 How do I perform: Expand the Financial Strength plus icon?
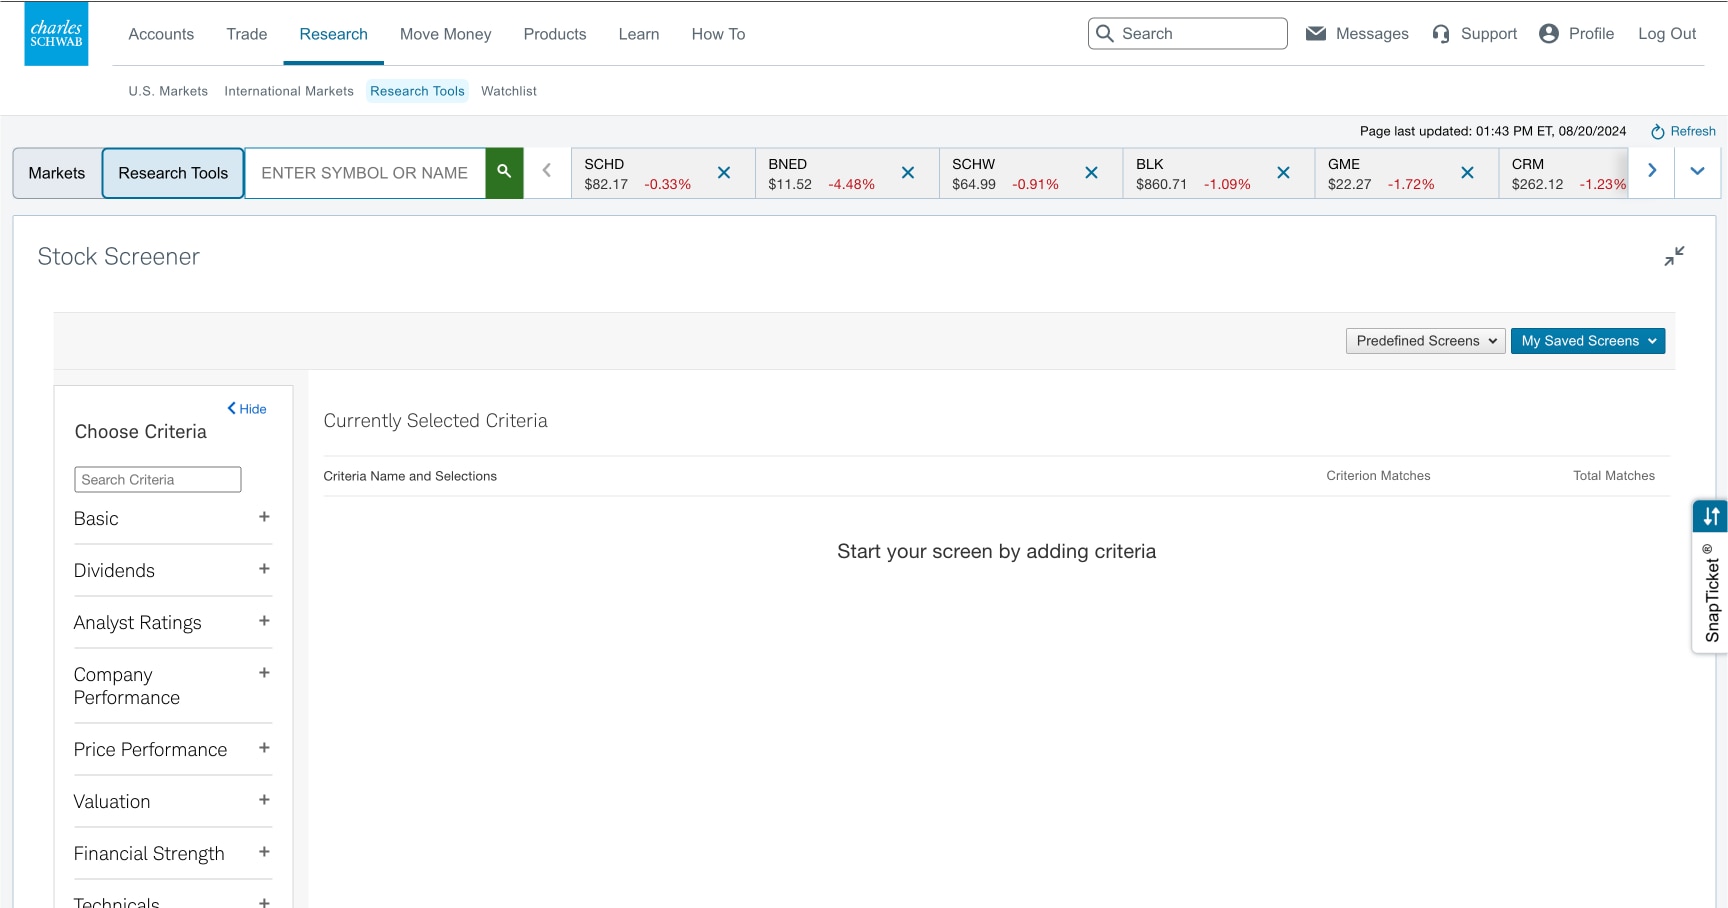coord(264,852)
